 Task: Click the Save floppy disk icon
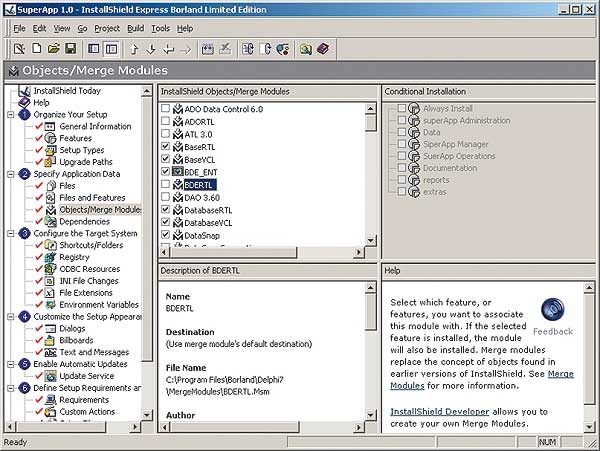pos(70,49)
